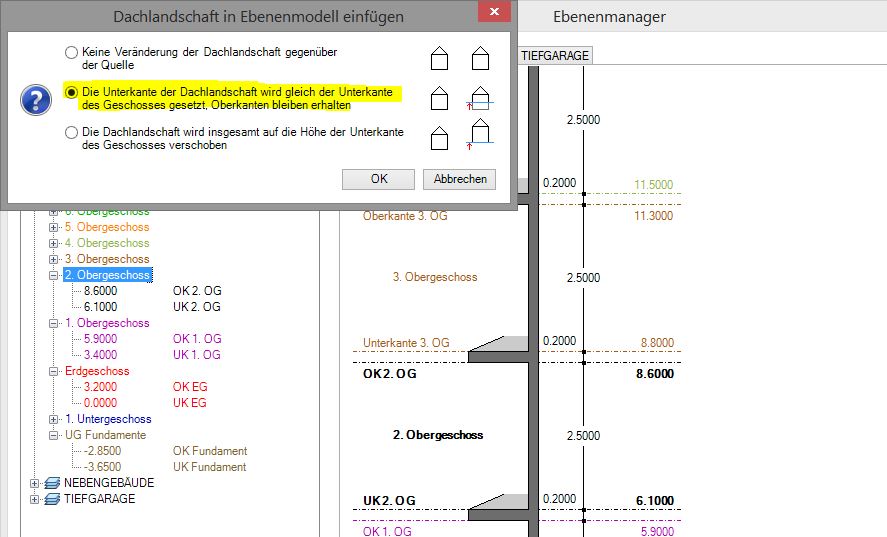Expand the 3. Obergeschoss tree node
This screenshot has height=537, width=887.
point(54,259)
